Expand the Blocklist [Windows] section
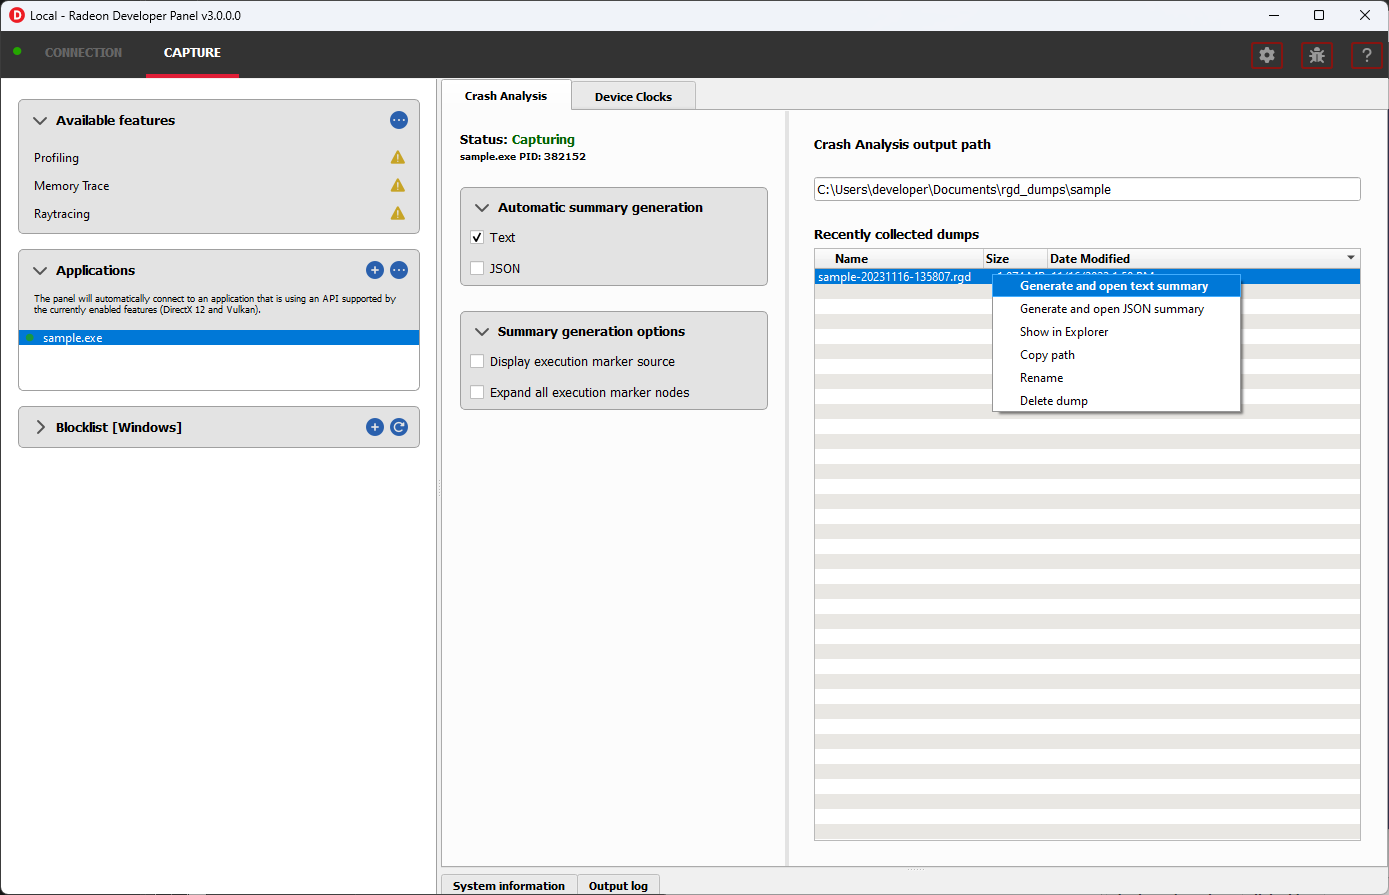1389x895 pixels. [x=40, y=427]
